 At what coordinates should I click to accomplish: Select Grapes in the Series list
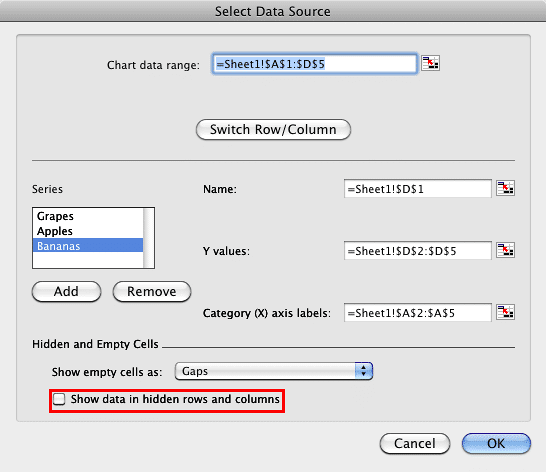[88, 216]
